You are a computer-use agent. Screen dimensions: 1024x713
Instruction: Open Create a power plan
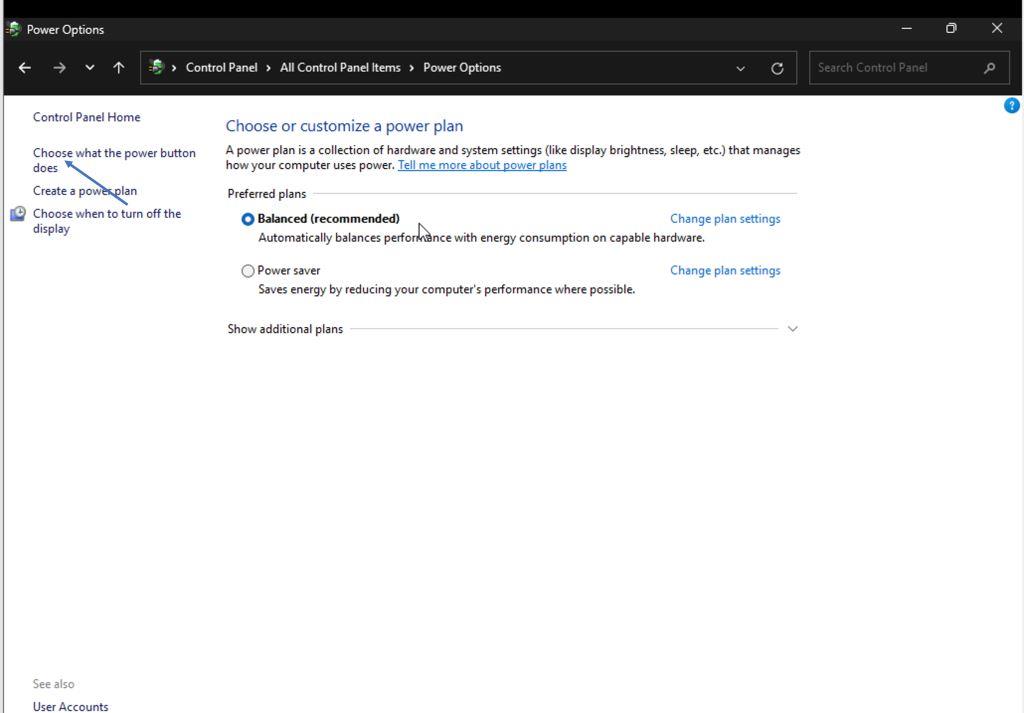pos(85,191)
